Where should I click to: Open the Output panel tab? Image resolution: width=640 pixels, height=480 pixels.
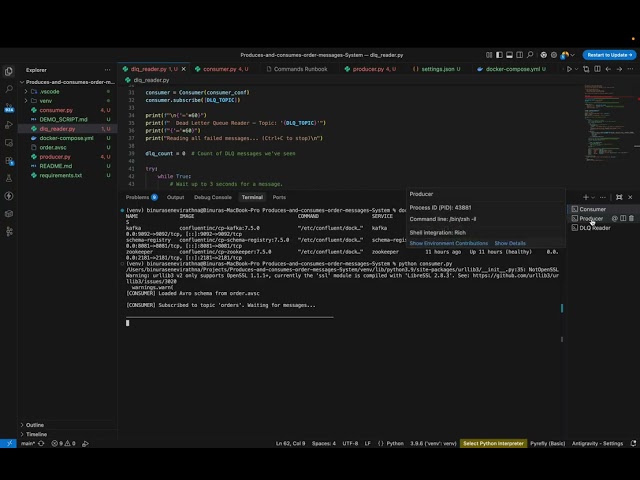pos(176,197)
